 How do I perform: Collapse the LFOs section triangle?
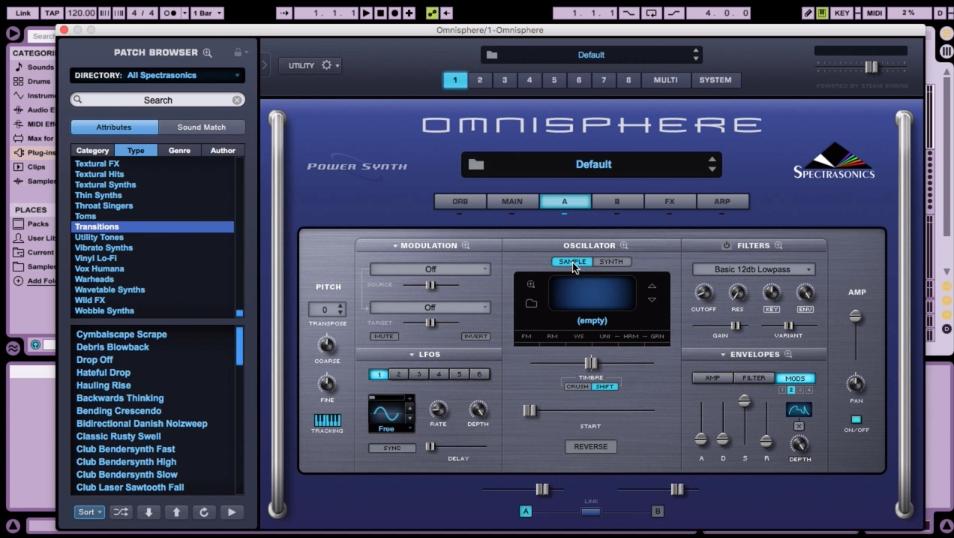tap(412, 354)
